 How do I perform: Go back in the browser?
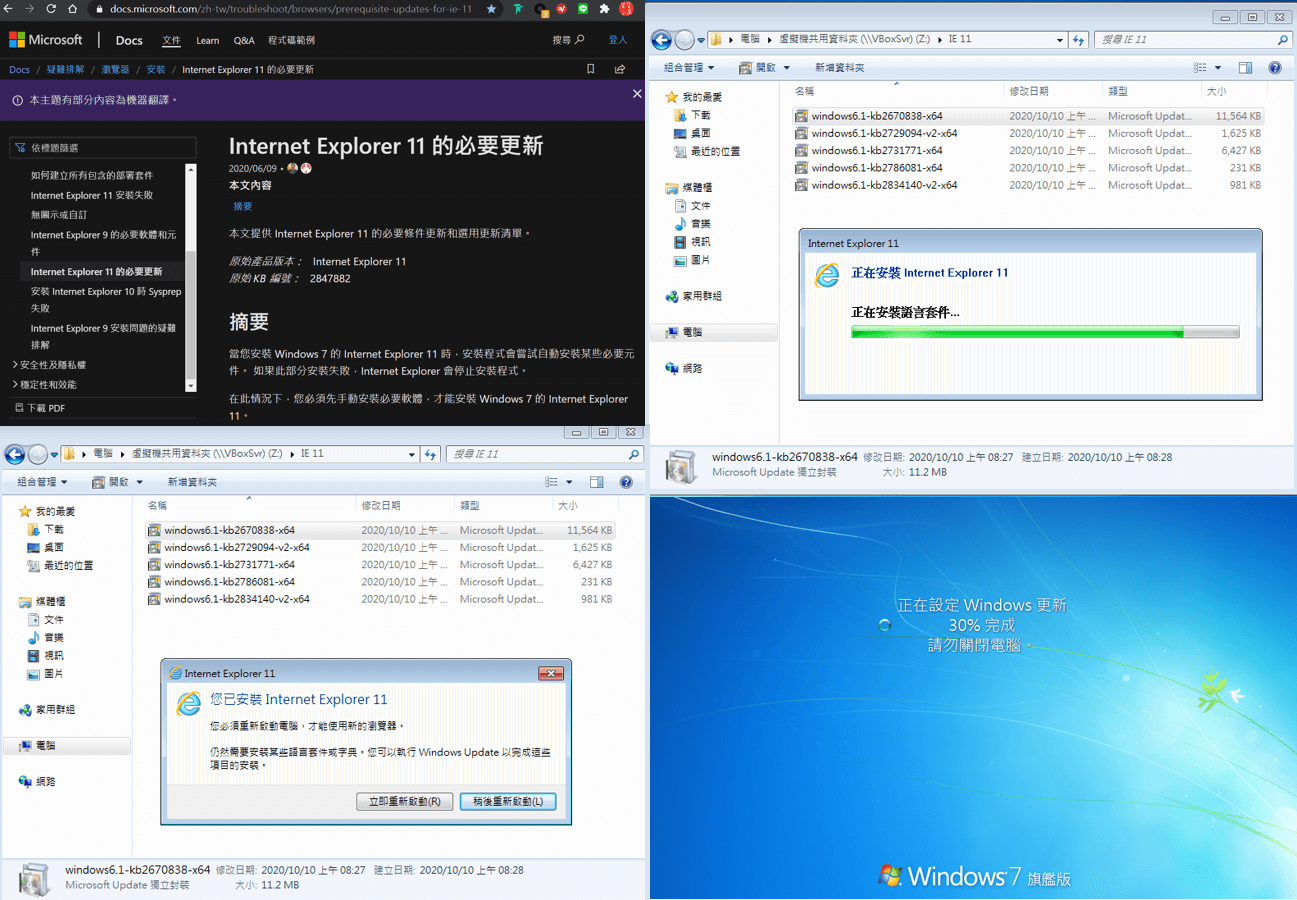coord(8,9)
